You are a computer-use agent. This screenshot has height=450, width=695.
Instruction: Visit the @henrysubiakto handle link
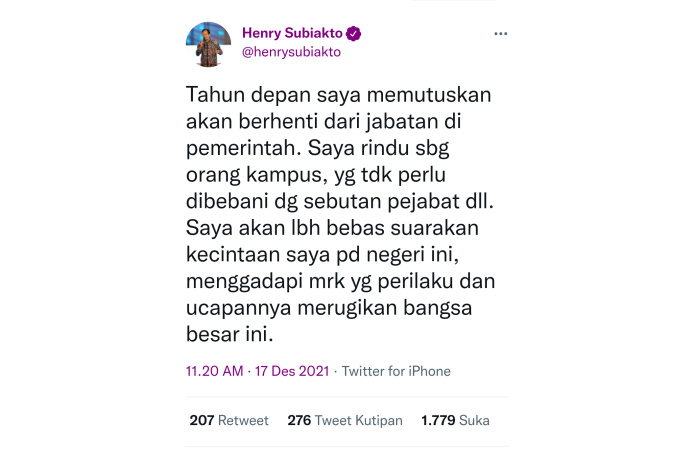291,52
